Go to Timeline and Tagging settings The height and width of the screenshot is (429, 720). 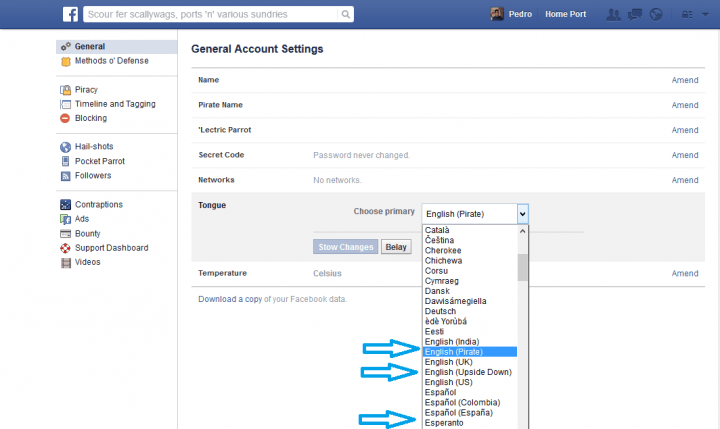coord(115,104)
